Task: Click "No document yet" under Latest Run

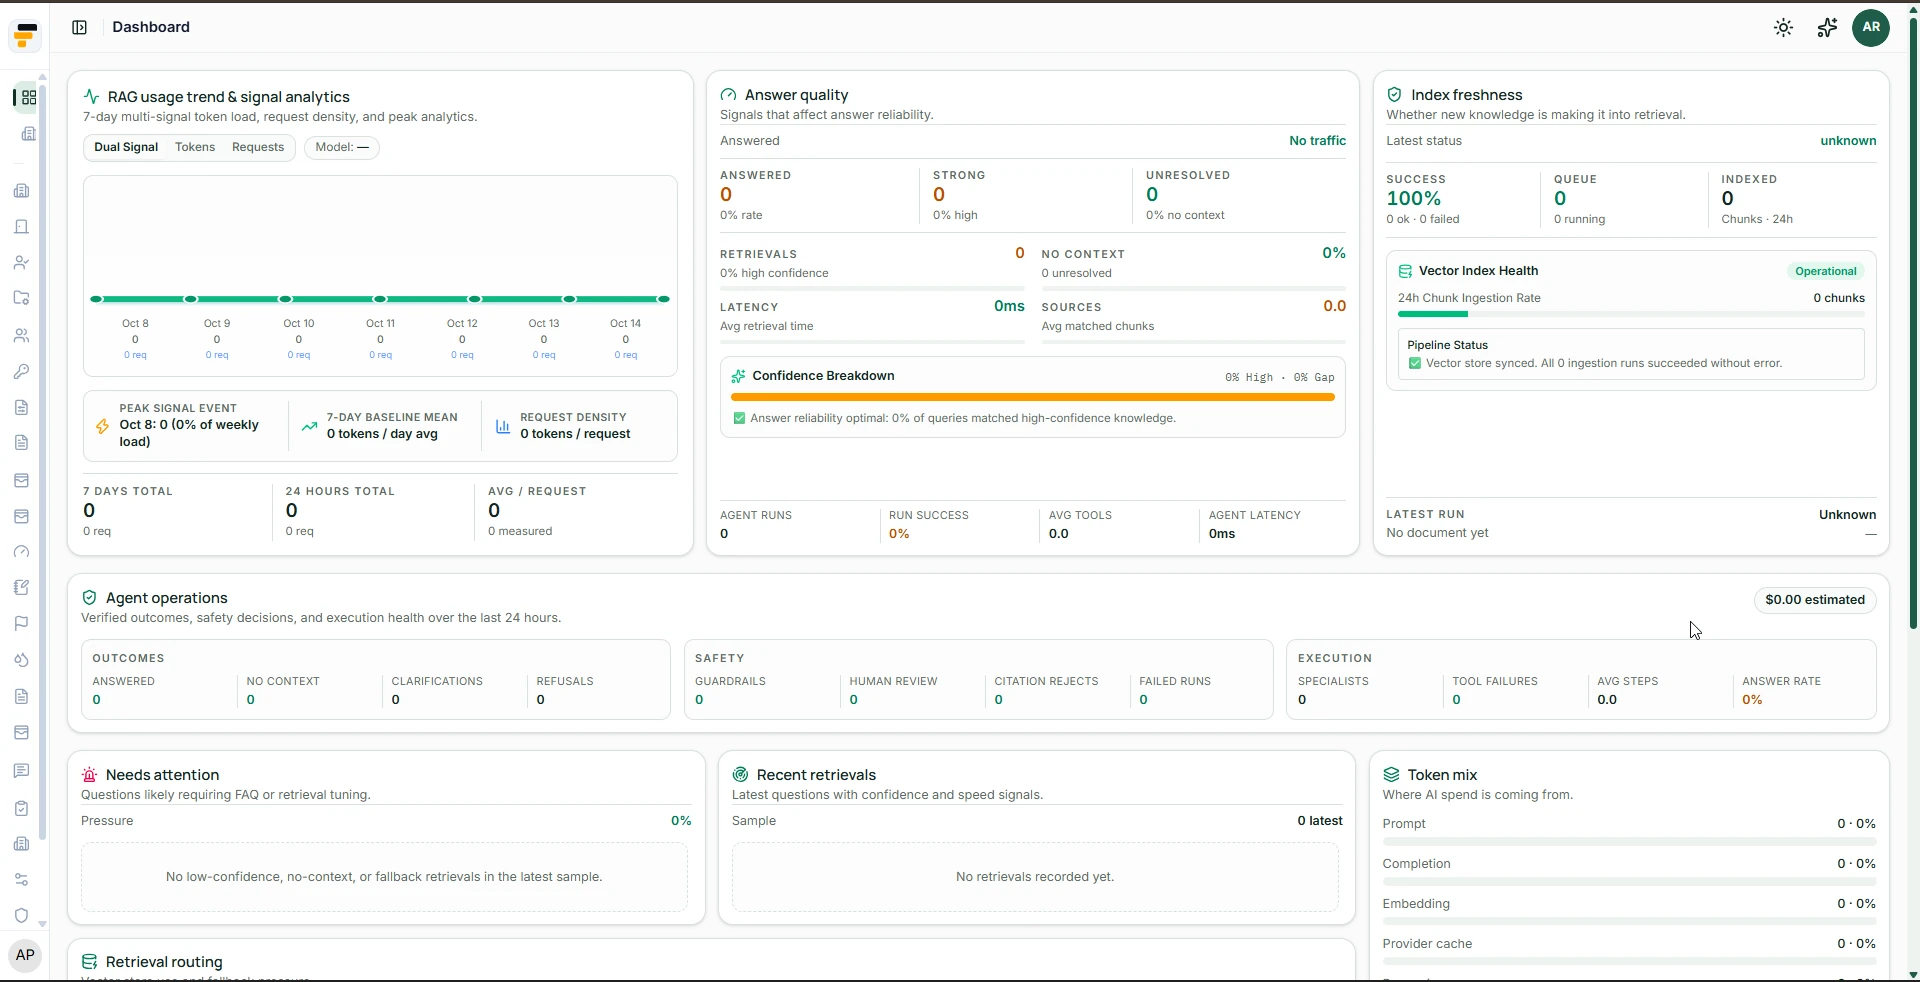Action: pyautogui.click(x=1437, y=533)
